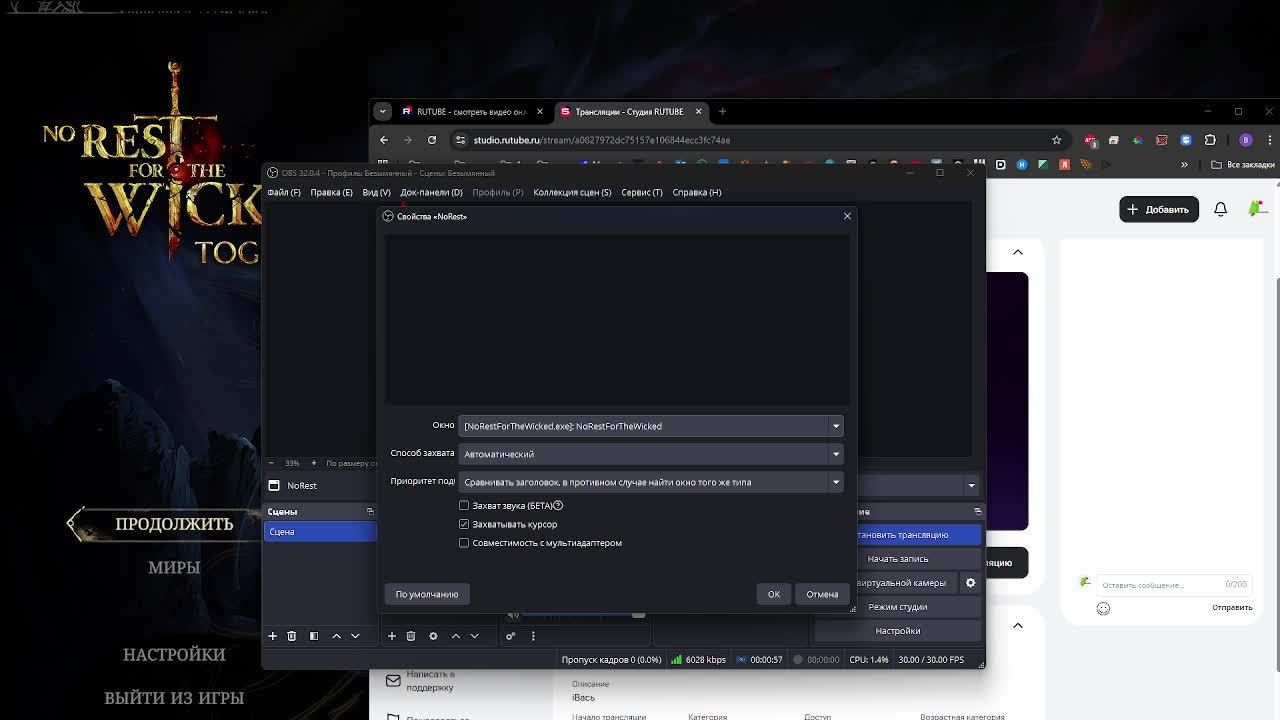Open Настройки in OBS controls

pos(898,631)
